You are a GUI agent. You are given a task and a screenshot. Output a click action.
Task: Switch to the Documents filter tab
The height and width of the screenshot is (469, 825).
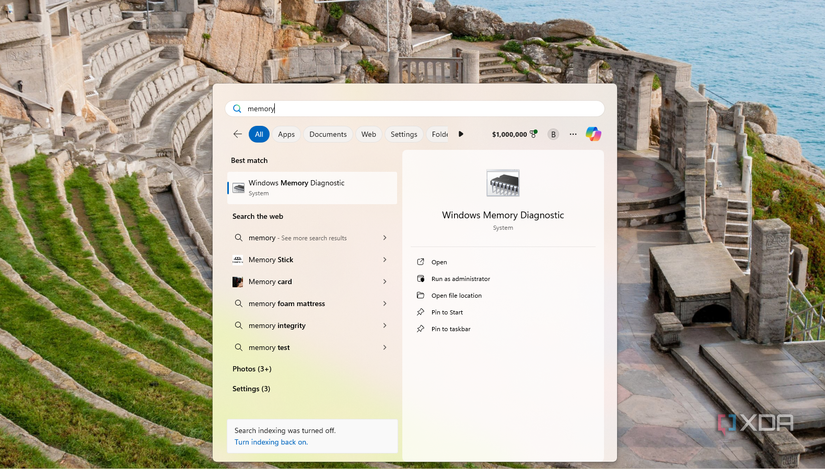(x=328, y=134)
